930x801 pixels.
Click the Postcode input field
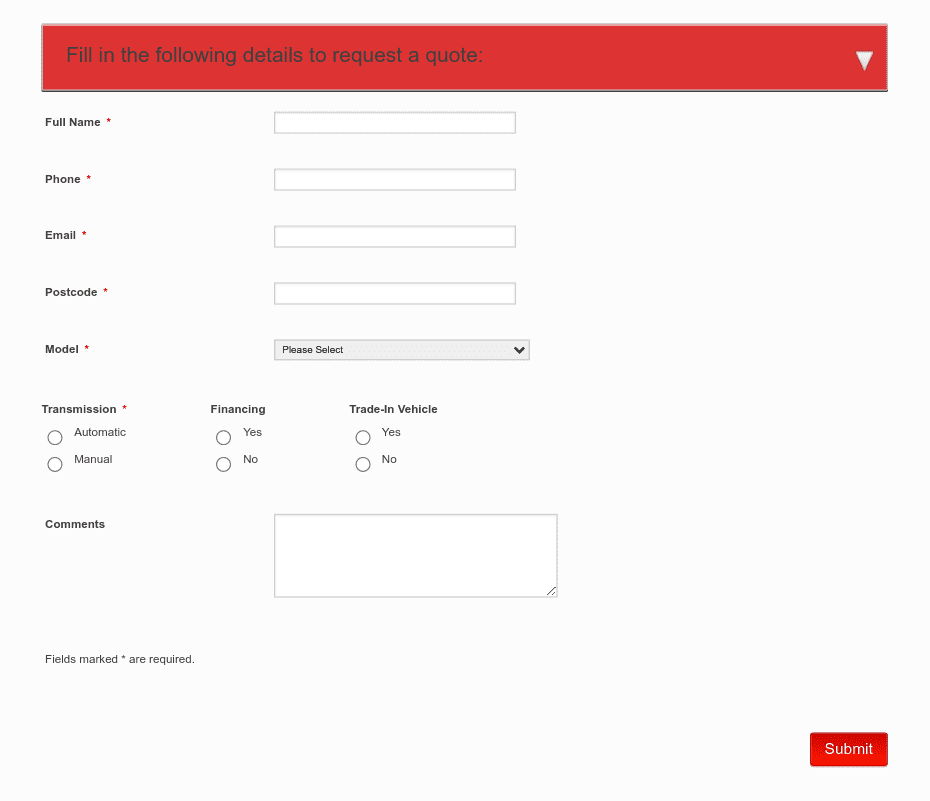pos(394,293)
